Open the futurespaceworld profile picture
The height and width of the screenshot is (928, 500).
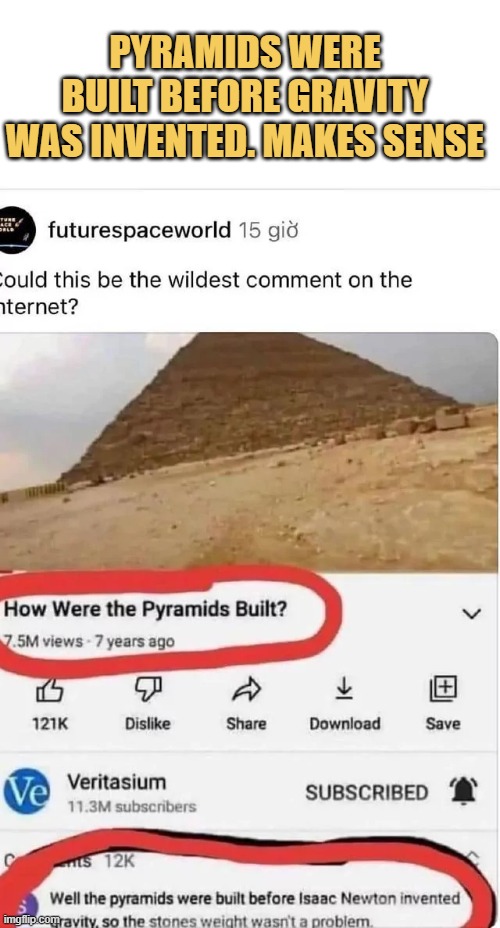17,230
